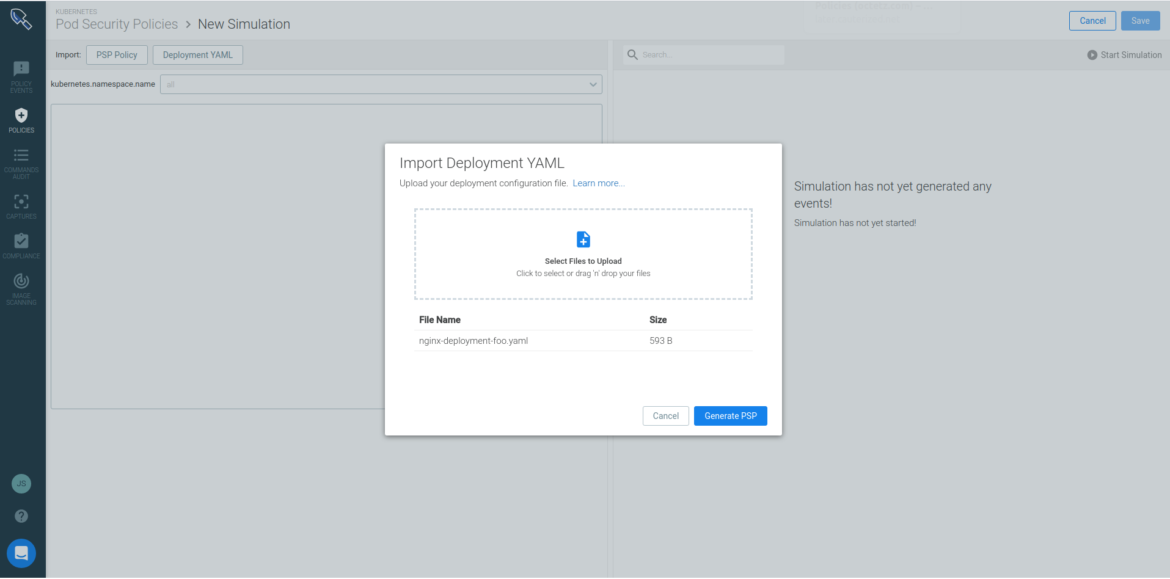Click the Select Files to Upload dropzone
The height and width of the screenshot is (579, 1170).
(584, 254)
